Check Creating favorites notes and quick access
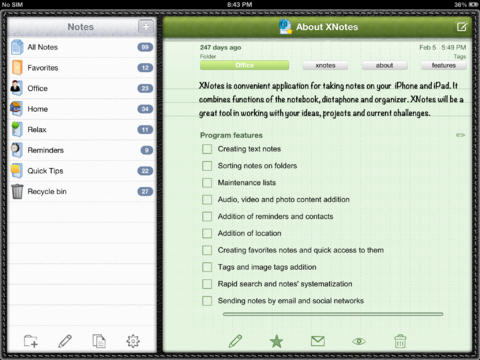The height and width of the screenshot is (360, 480). pyautogui.click(x=207, y=250)
